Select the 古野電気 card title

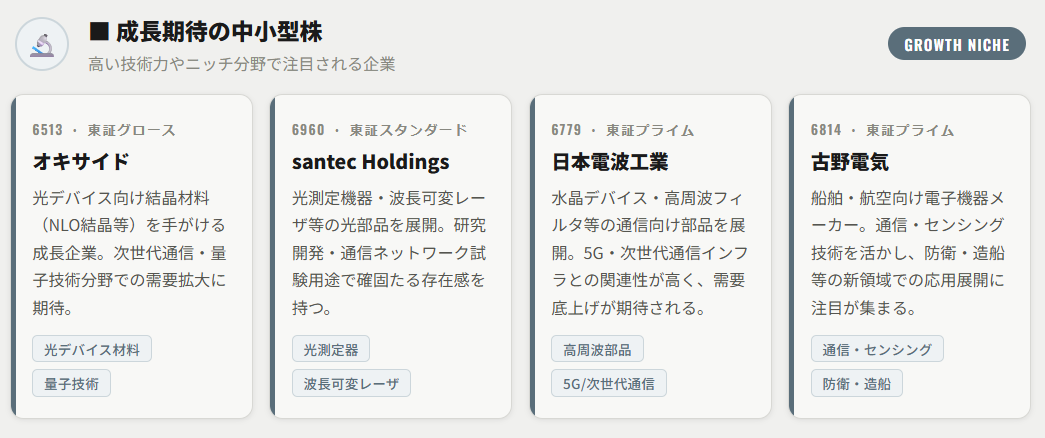850,162
